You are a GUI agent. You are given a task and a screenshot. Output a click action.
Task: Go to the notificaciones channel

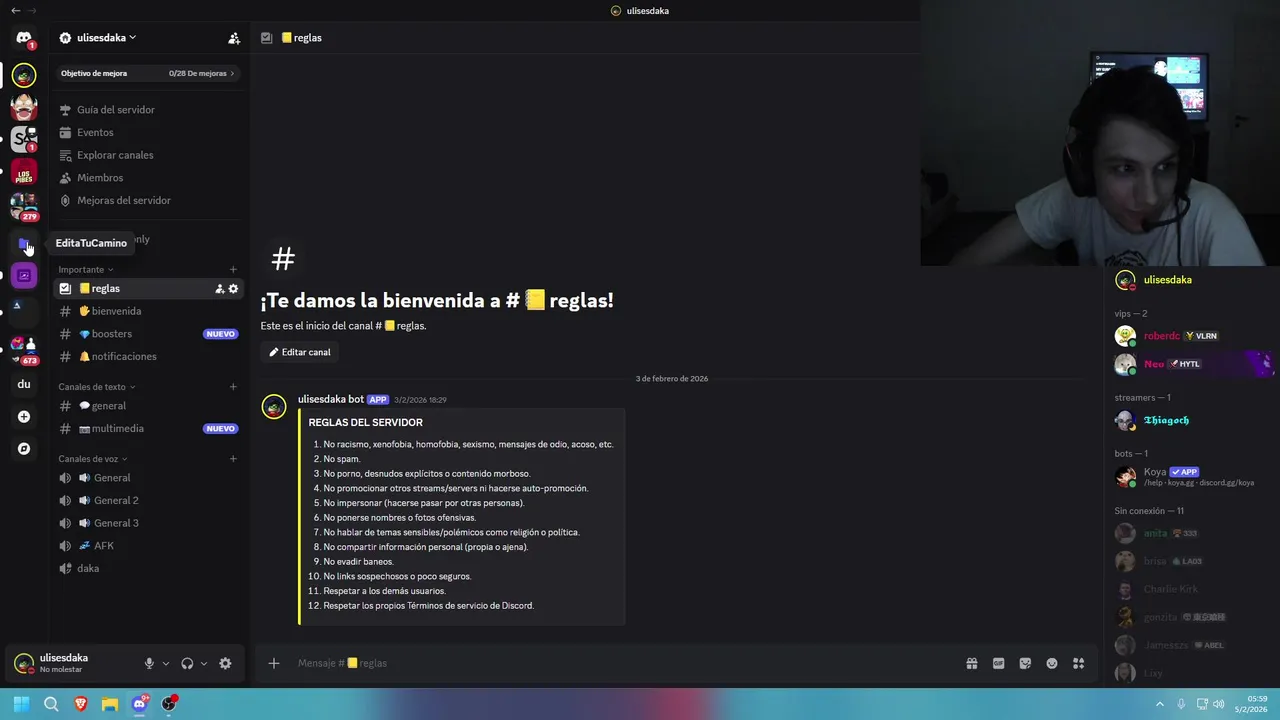[148, 357]
